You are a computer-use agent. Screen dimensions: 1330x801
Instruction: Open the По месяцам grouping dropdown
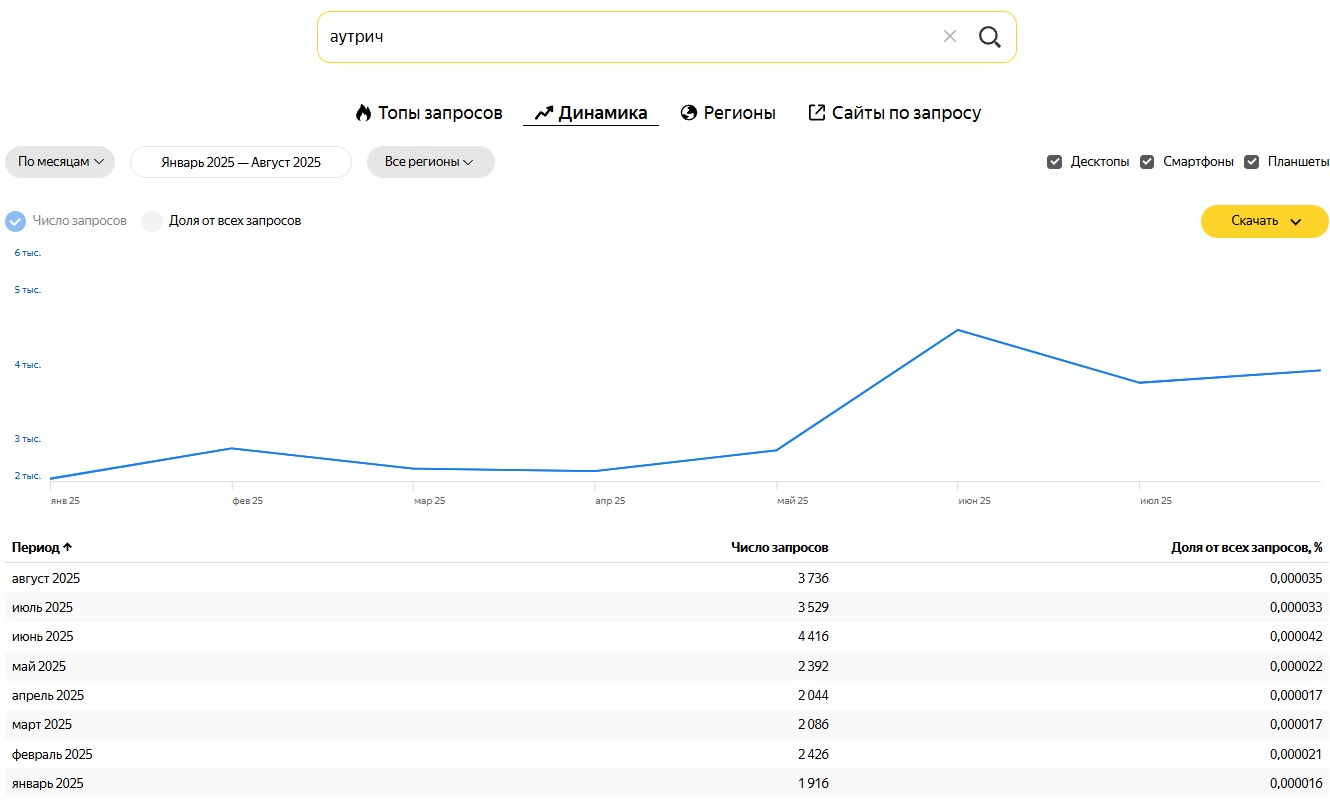point(60,162)
